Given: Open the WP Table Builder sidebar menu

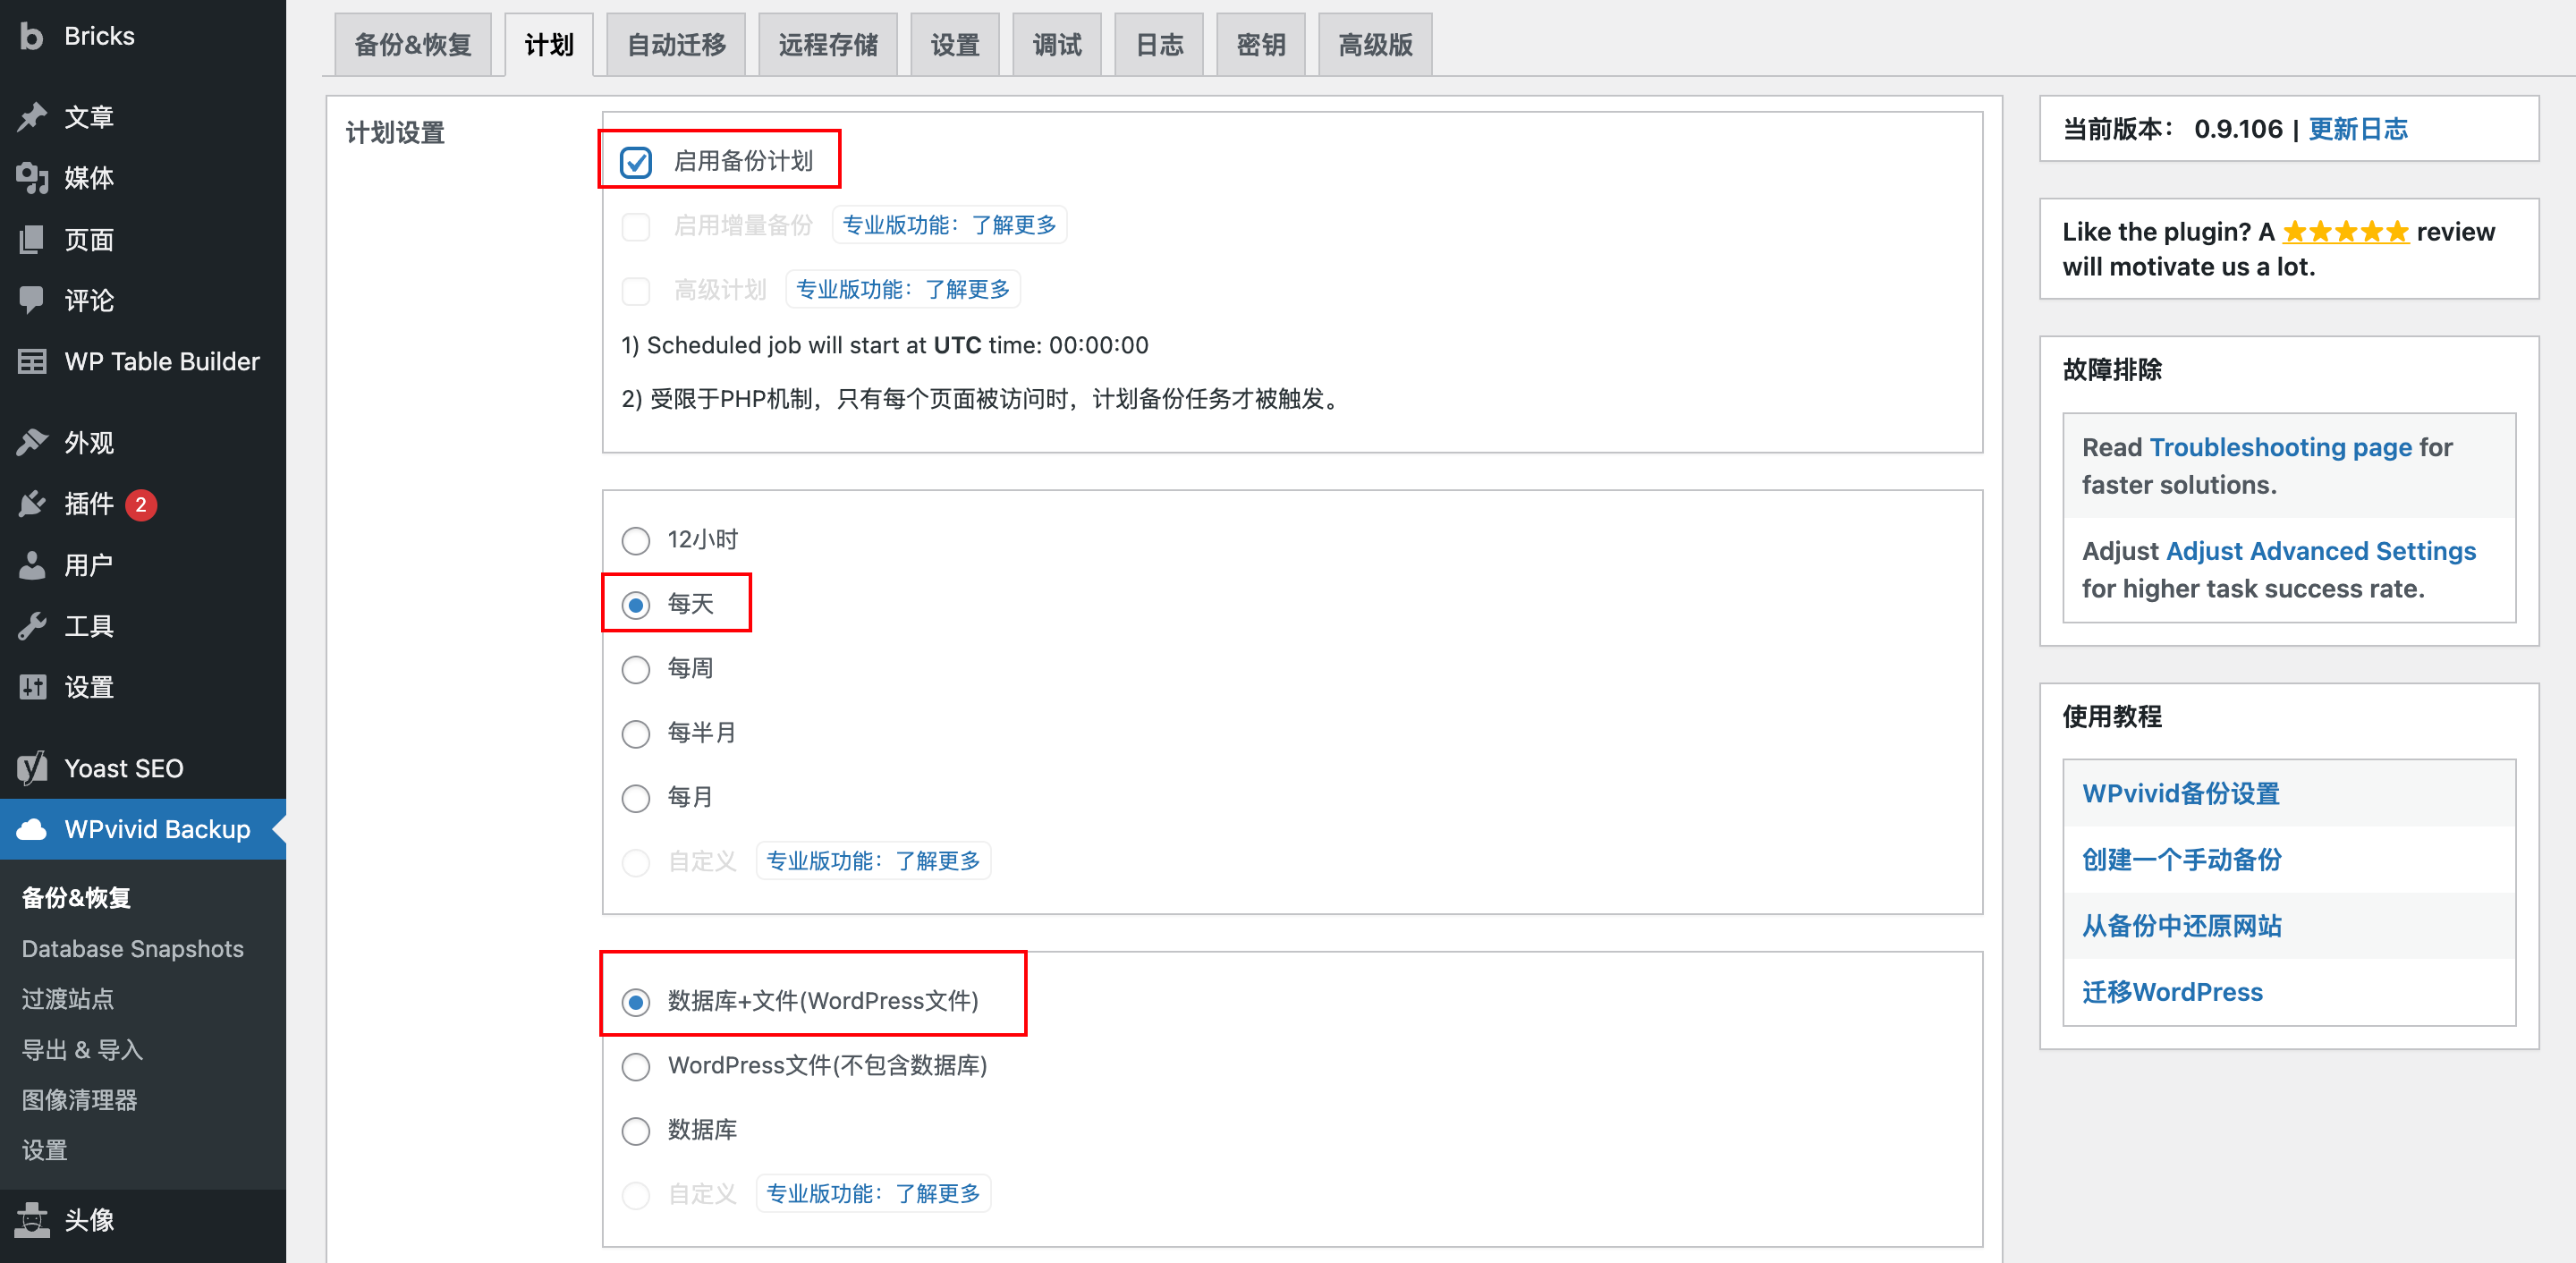Looking at the screenshot, I should point(143,361).
